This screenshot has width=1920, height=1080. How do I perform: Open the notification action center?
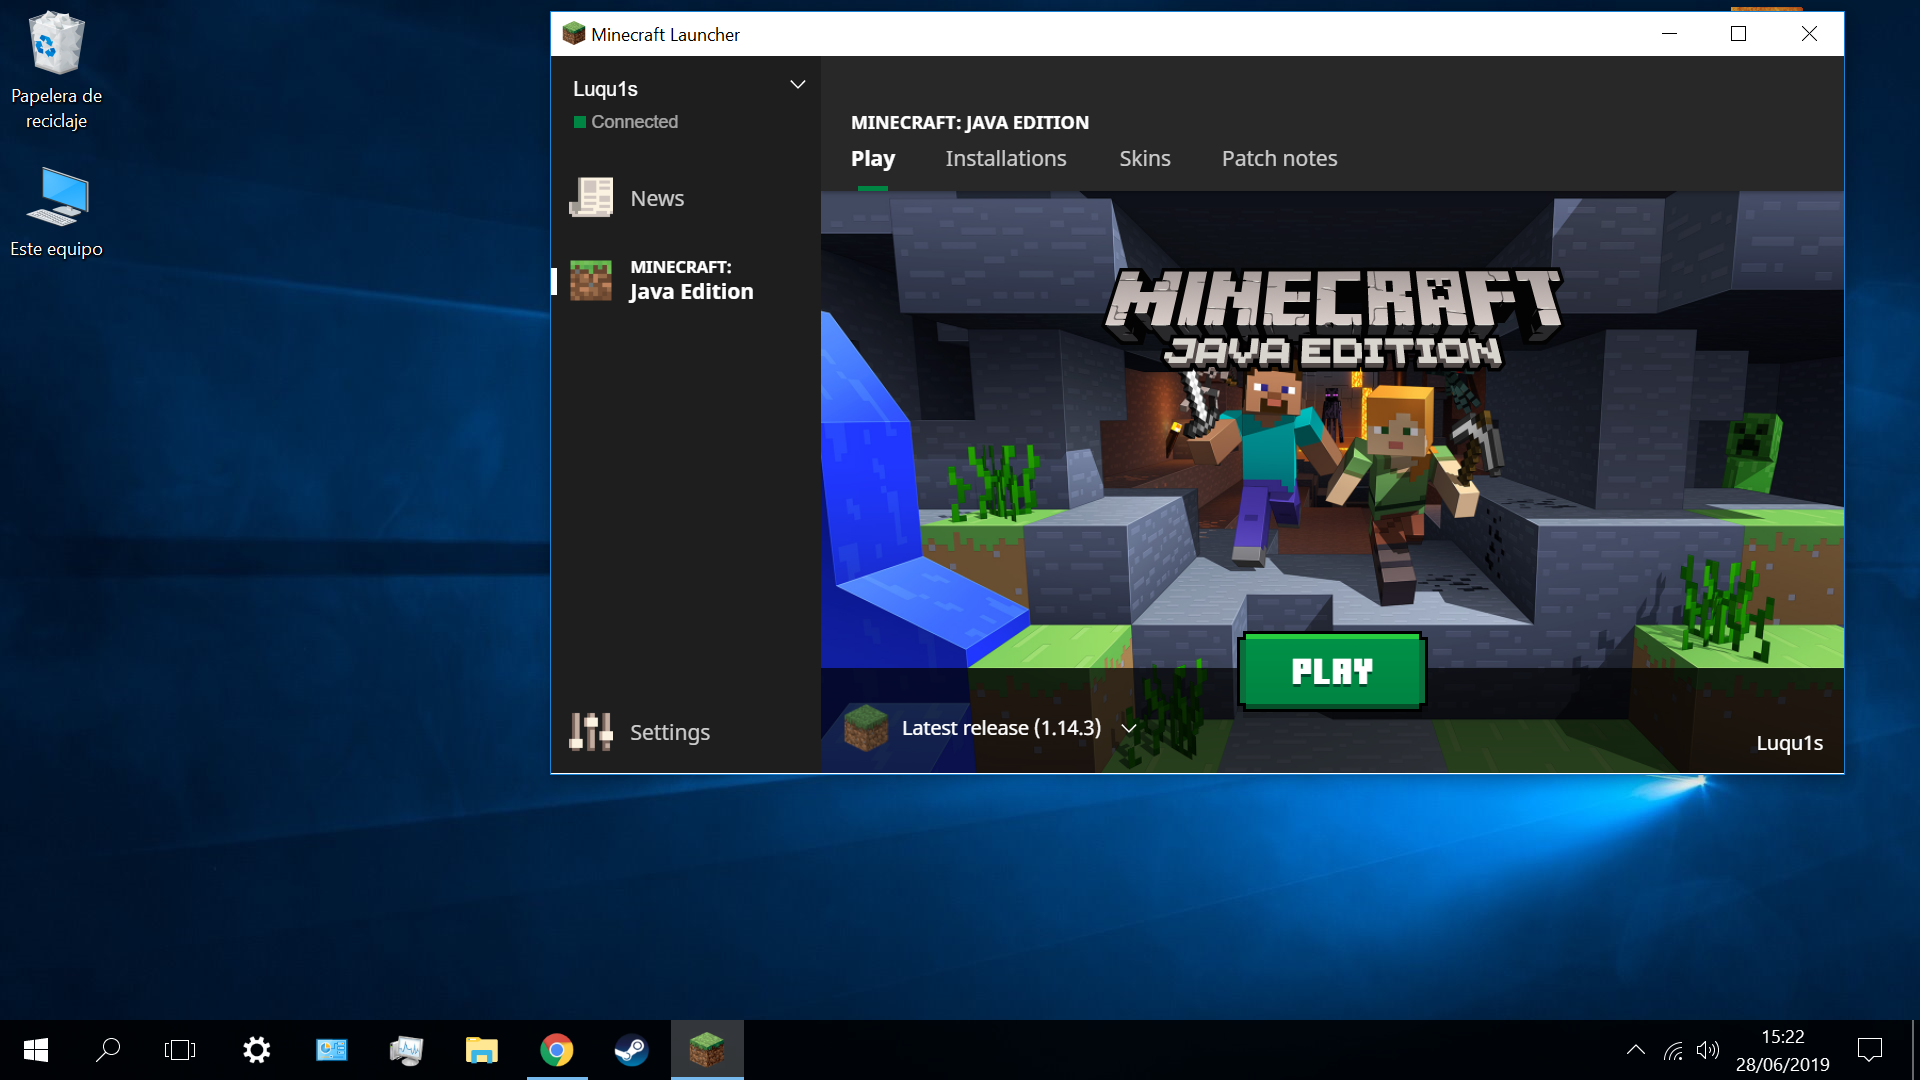(x=1870, y=1050)
